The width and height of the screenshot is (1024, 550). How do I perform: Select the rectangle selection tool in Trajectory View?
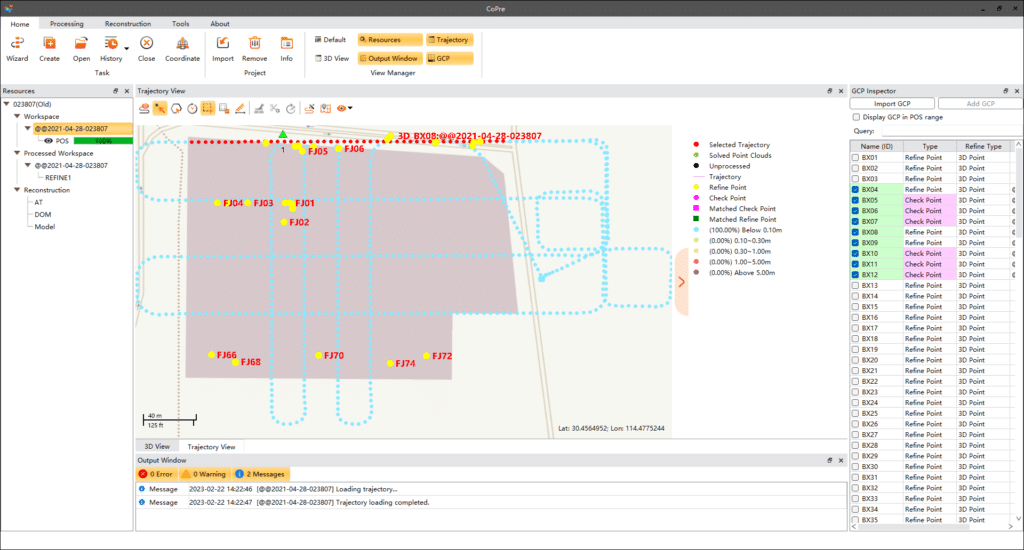coord(208,108)
